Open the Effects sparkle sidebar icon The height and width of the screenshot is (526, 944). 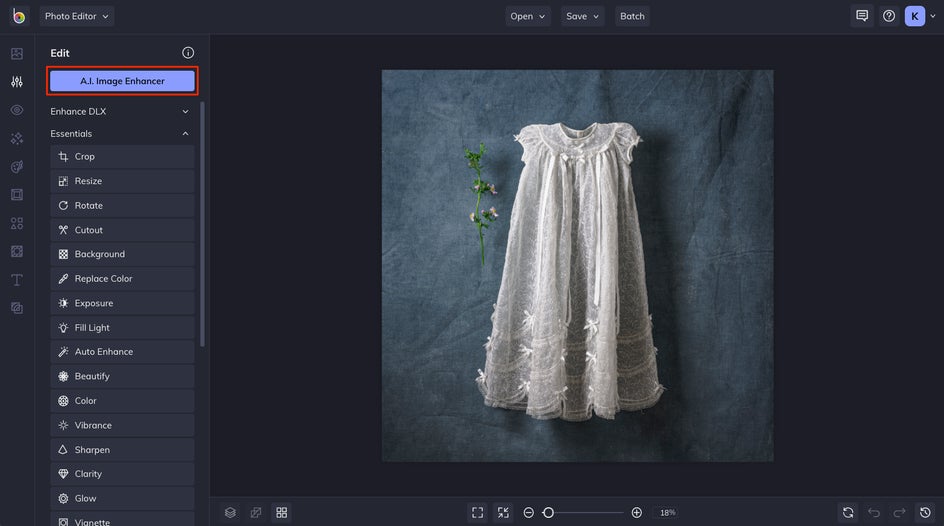click(x=17, y=138)
